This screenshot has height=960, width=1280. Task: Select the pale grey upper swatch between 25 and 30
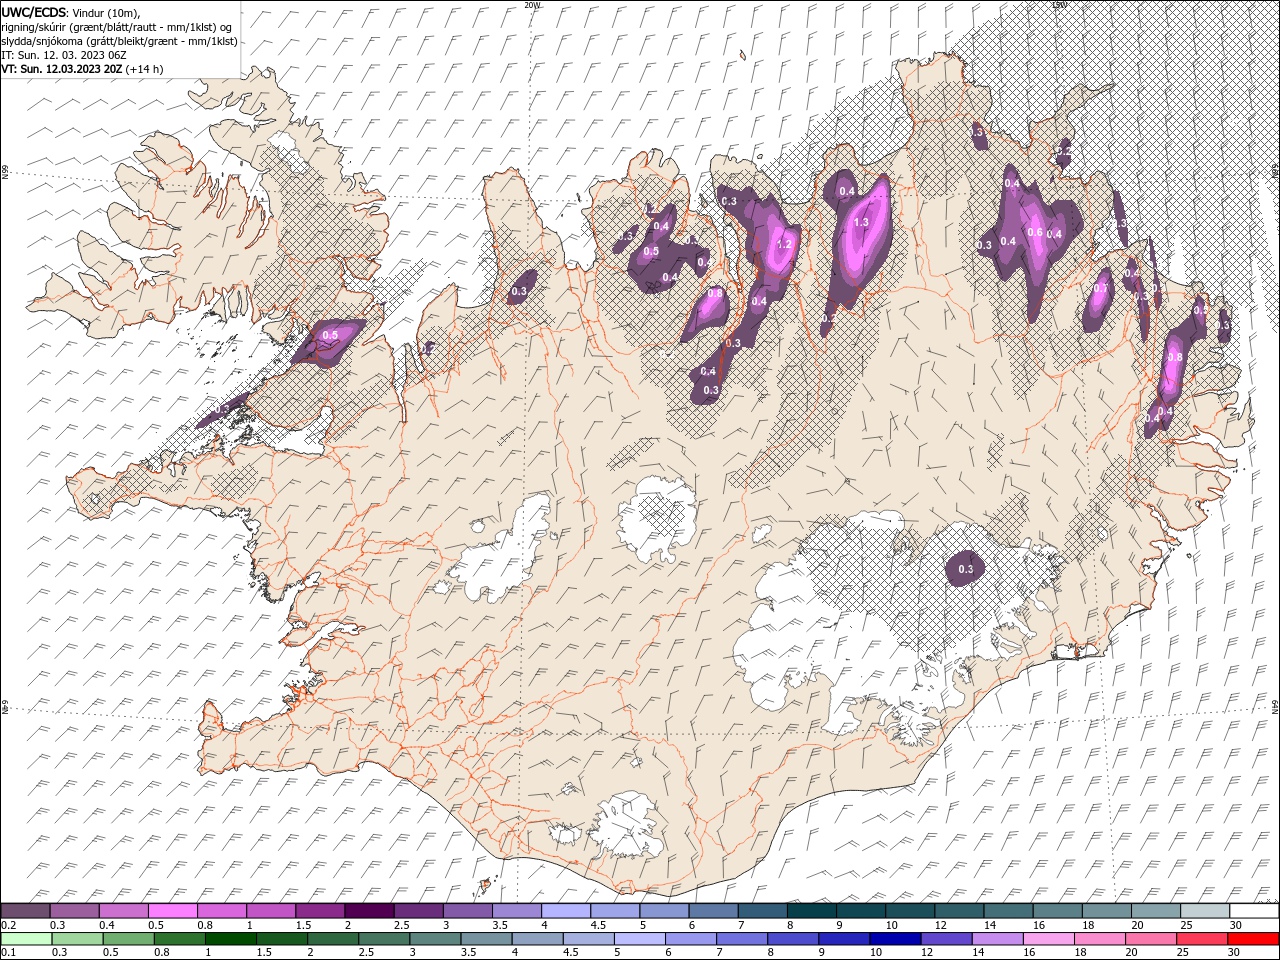click(x=1205, y=911)
